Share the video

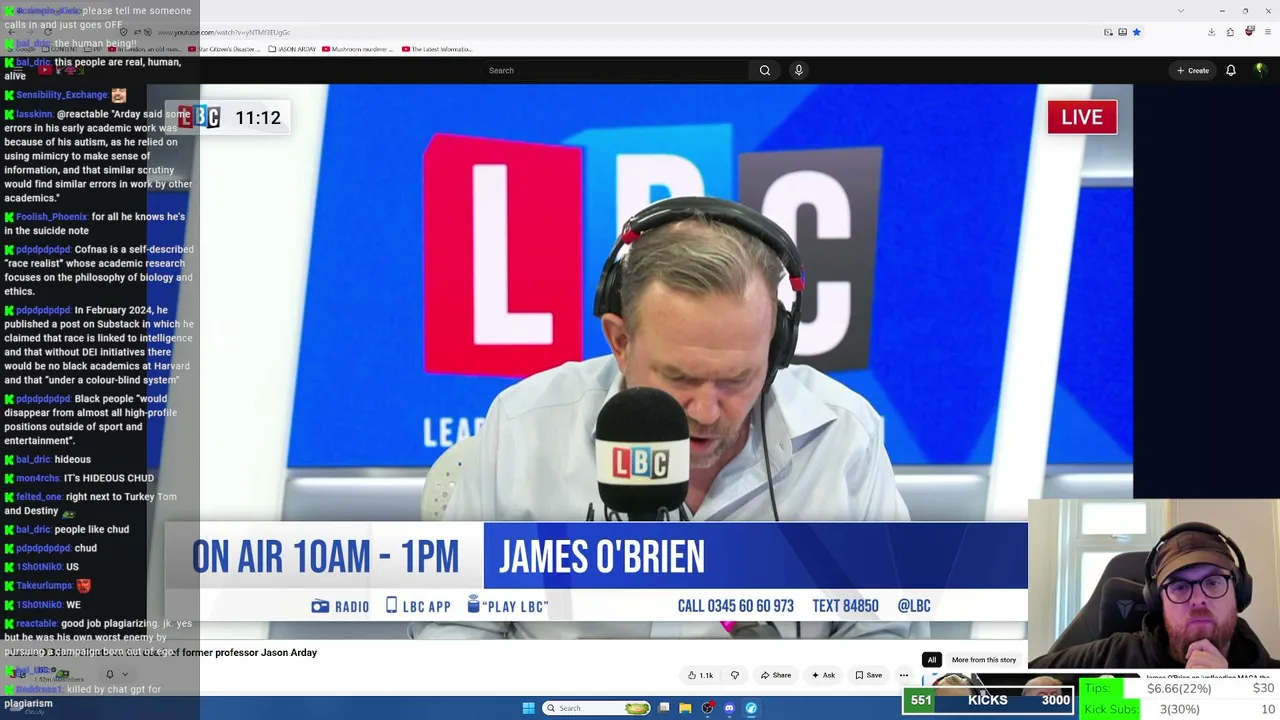(x=776, y=675)
